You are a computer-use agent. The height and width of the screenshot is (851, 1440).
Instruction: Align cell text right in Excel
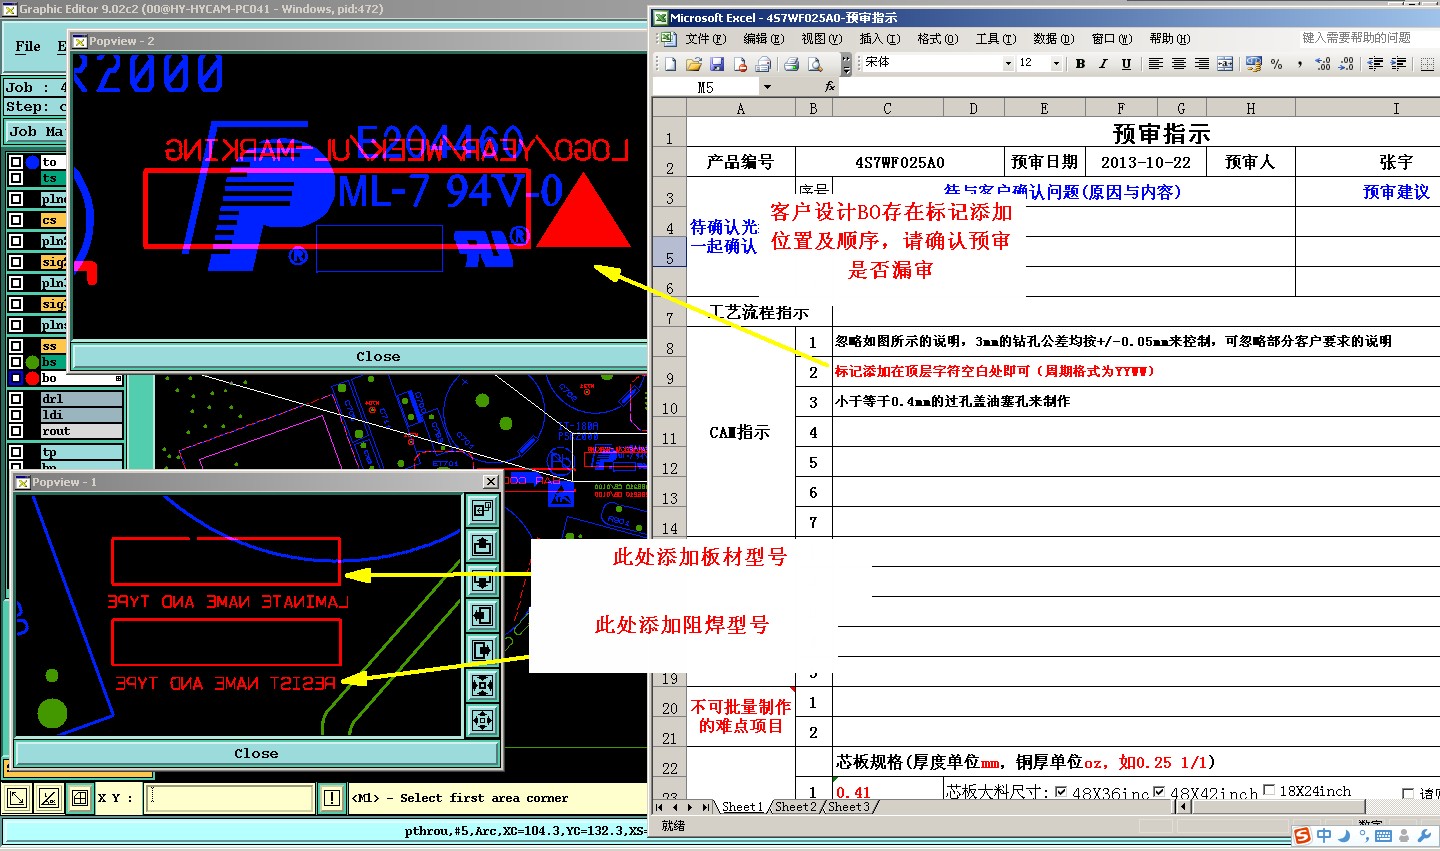(x=1202, y=64)
